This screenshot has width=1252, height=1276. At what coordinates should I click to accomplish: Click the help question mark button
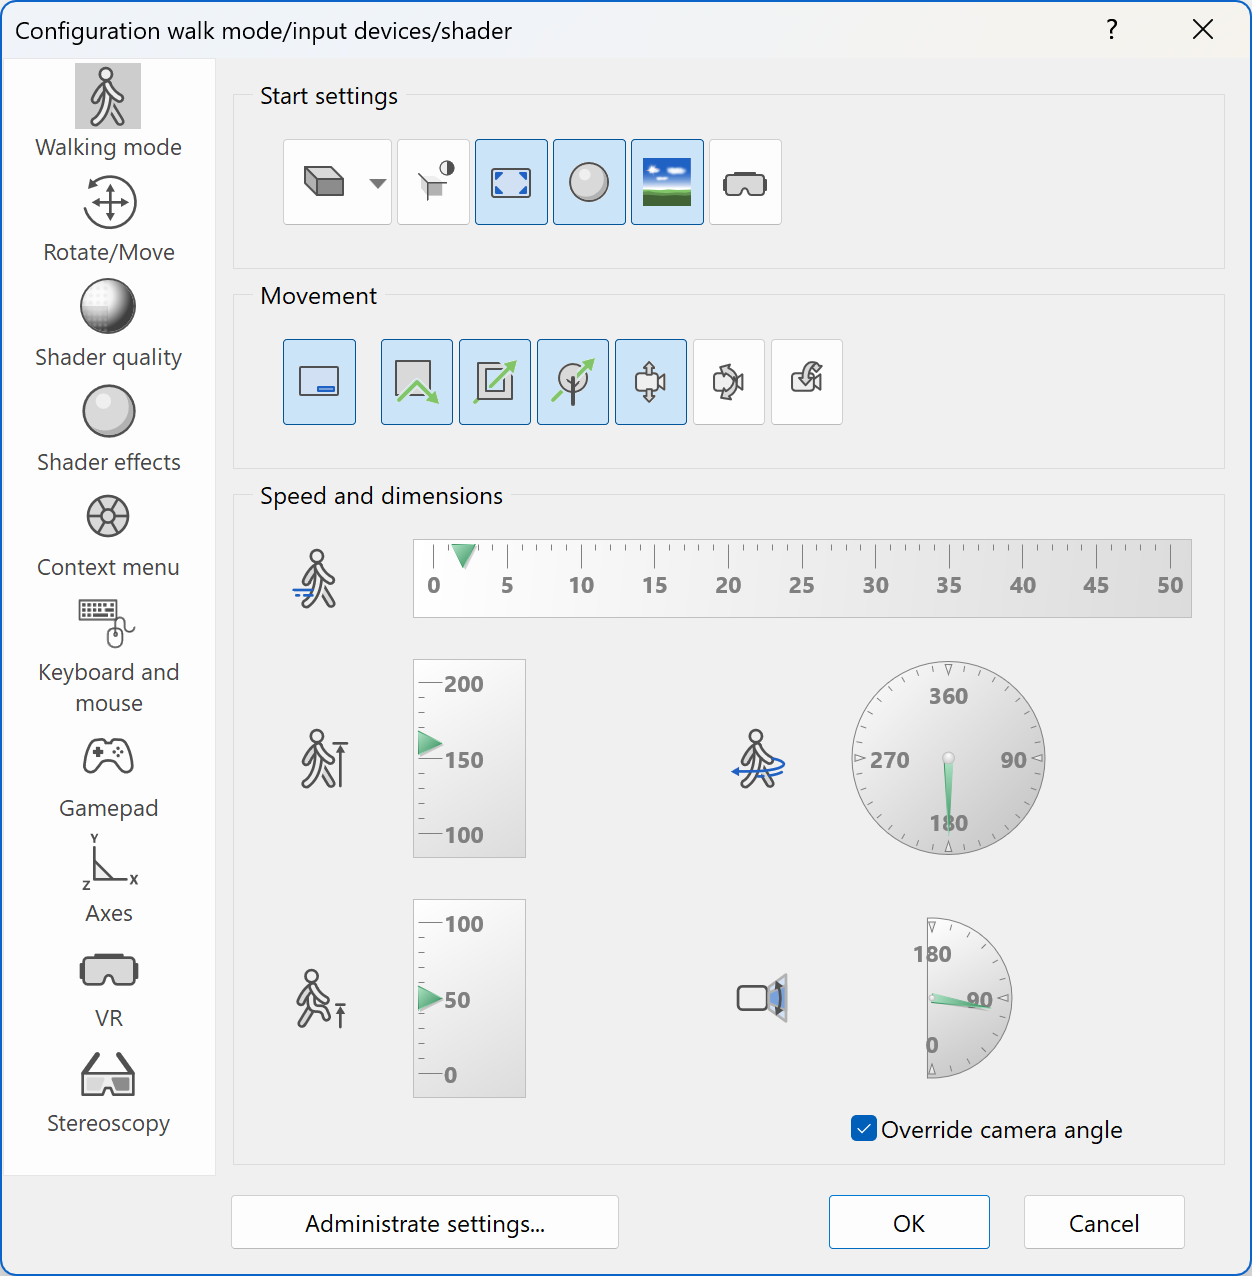coord(1111,30)
